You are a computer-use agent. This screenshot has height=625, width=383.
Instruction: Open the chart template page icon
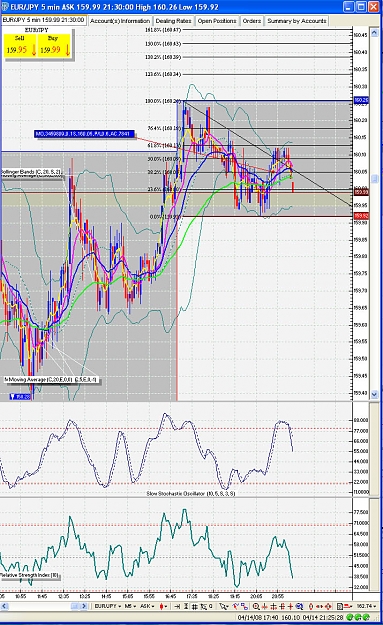pos(340,606)
